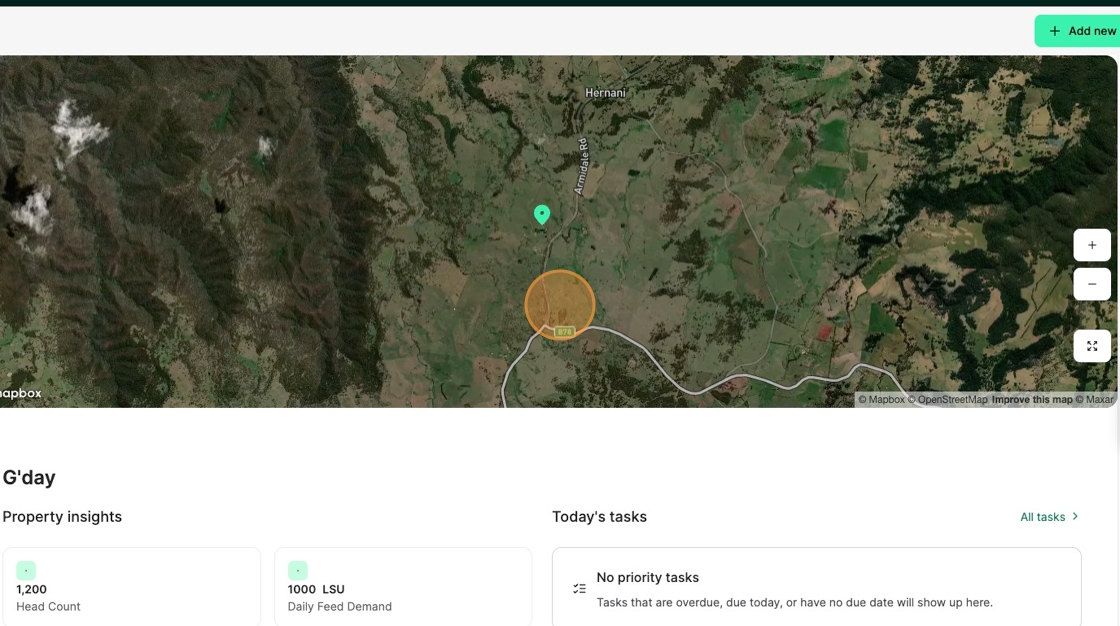
Task: Toggle fullscreen map view
Action: pos(1091,346)
